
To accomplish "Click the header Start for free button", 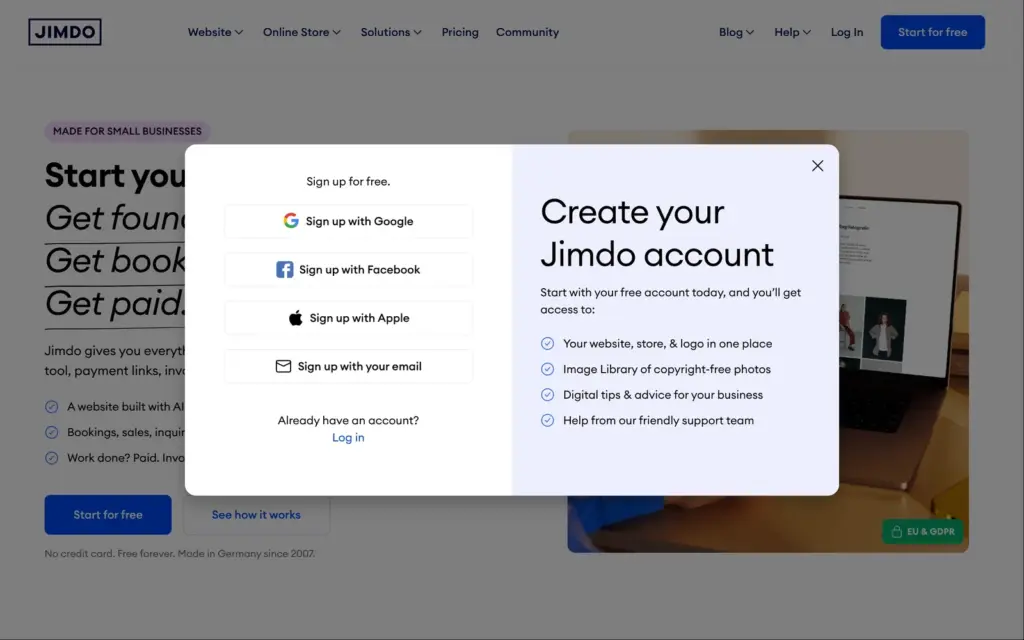I will tap(933, 32).
